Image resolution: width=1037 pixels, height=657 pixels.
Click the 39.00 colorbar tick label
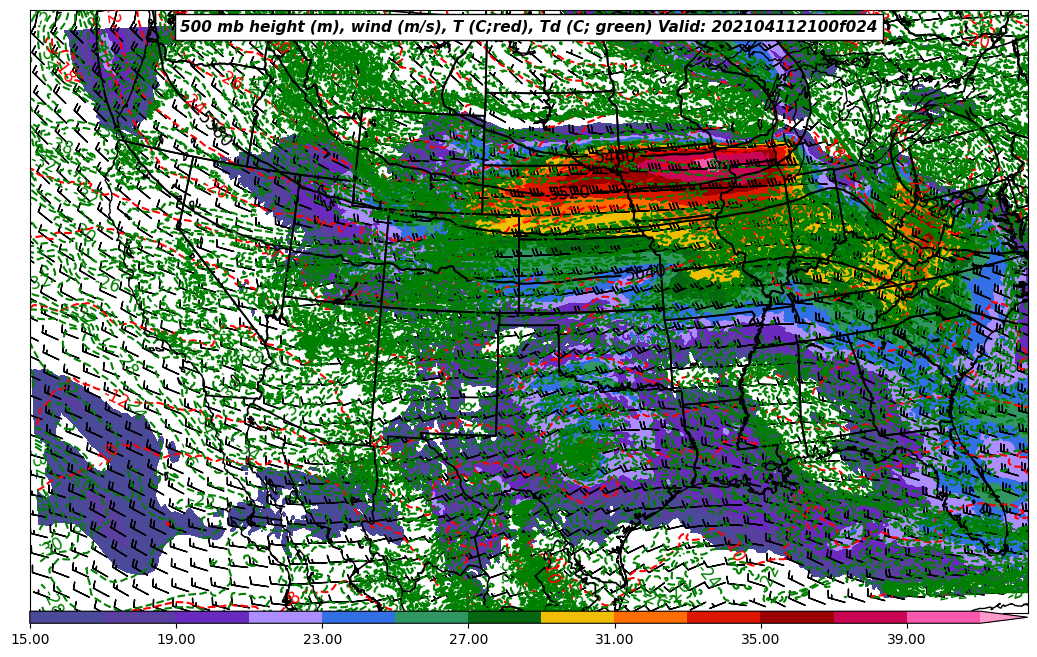coord(907,639)
